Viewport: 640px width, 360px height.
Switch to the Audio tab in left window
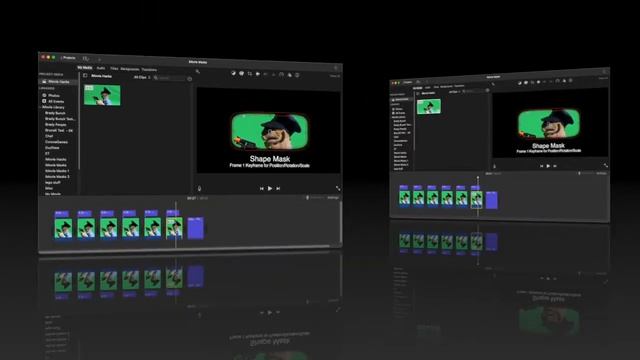point(101,68)
